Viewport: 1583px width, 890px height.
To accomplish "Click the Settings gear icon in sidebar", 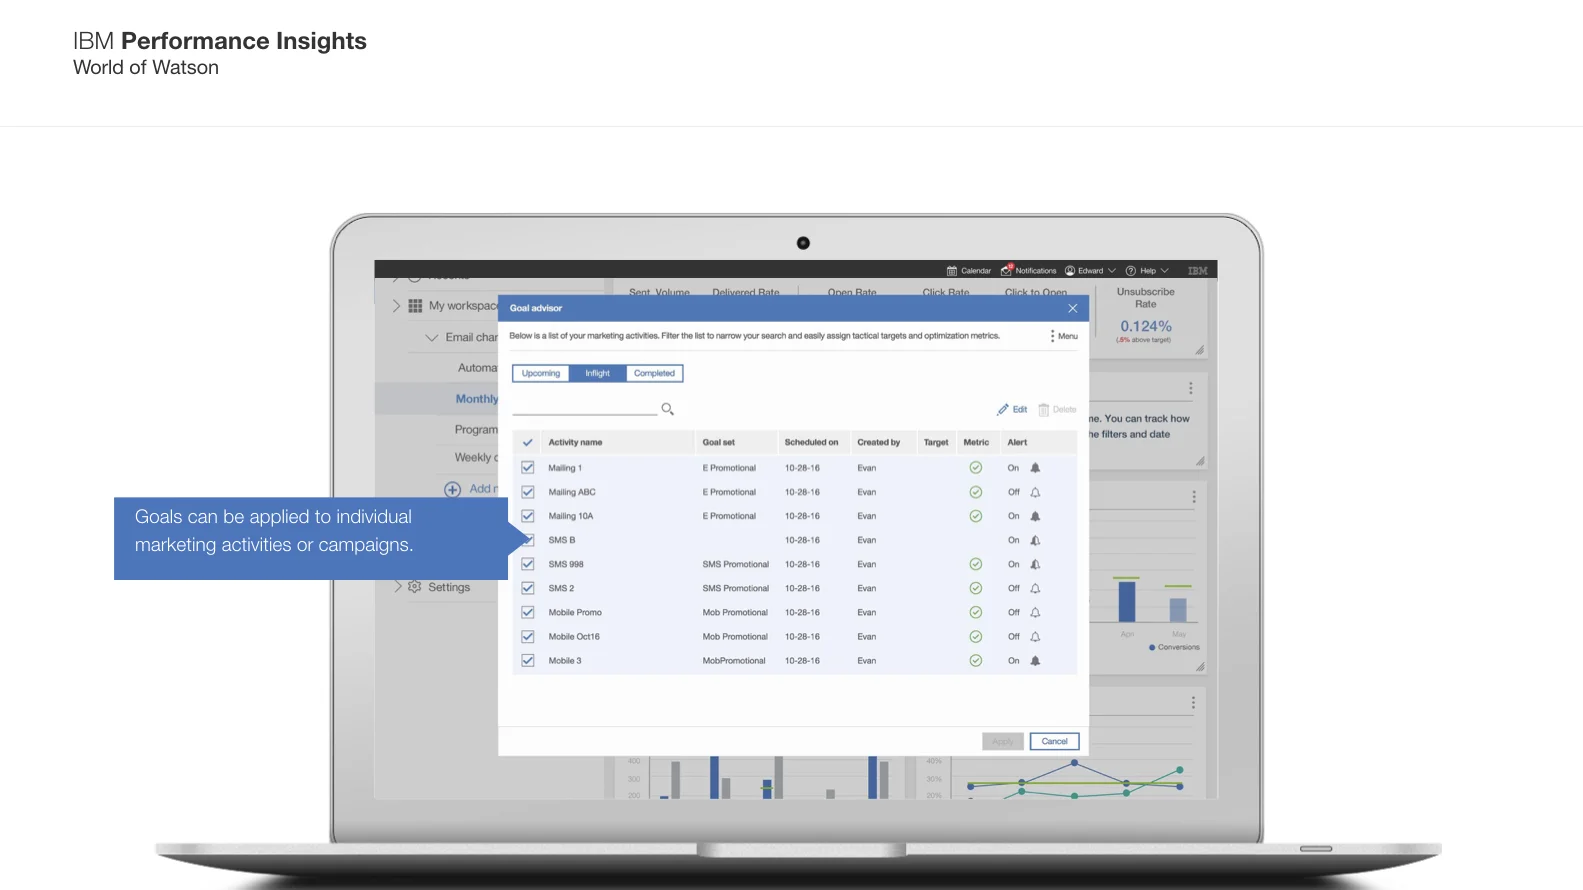I will click(x=414, y=587).
